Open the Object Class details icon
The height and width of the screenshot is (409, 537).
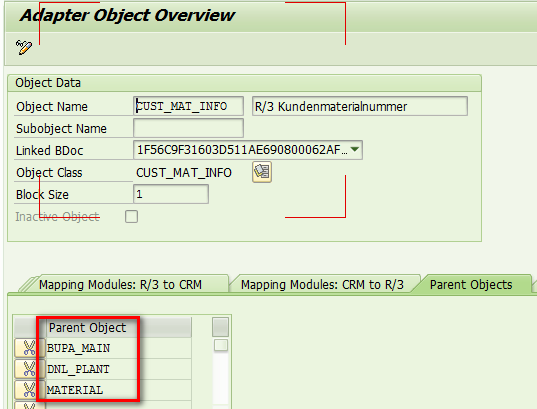tap(262, 172)
